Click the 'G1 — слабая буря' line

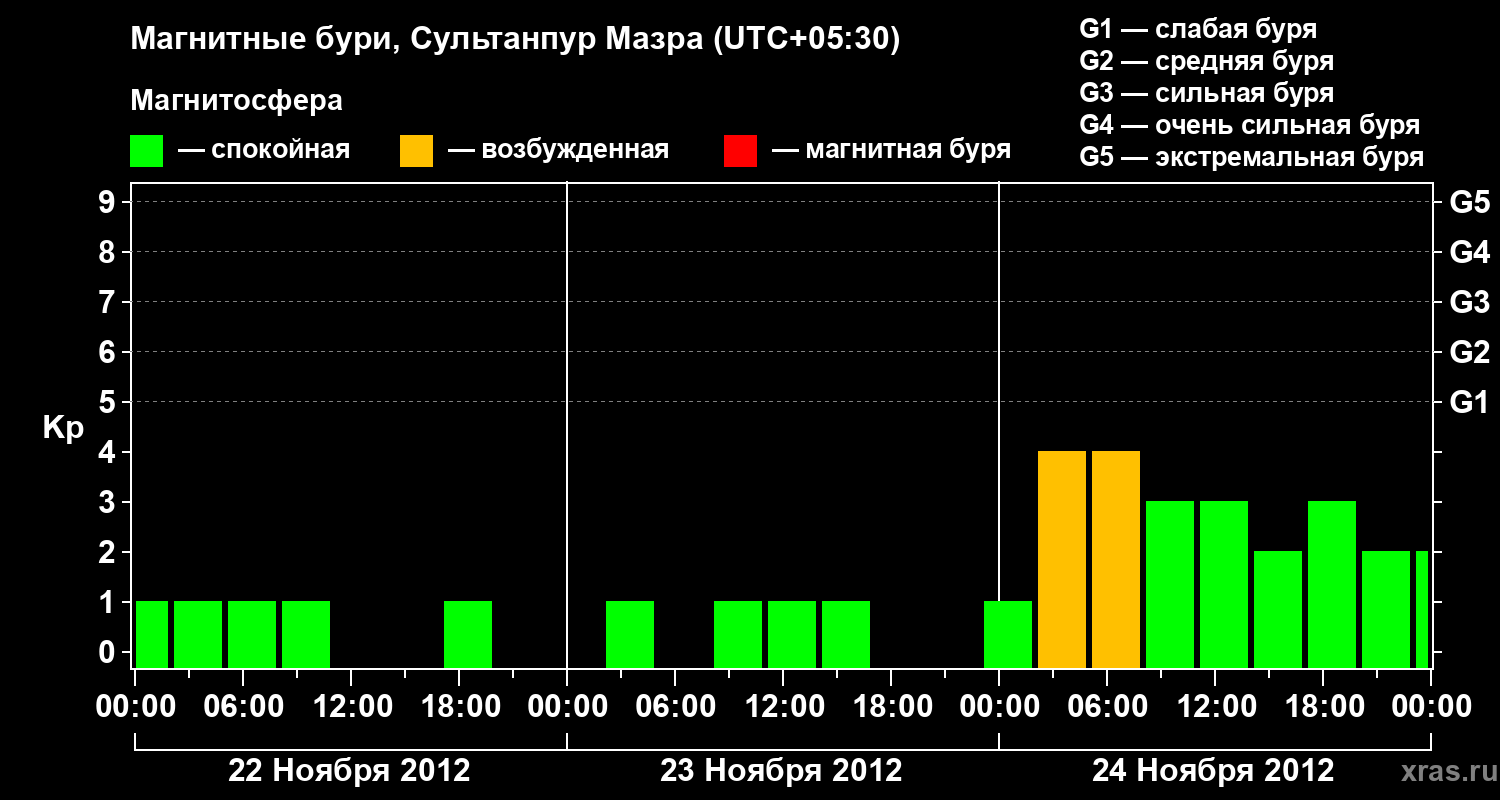coord(1198,29)
